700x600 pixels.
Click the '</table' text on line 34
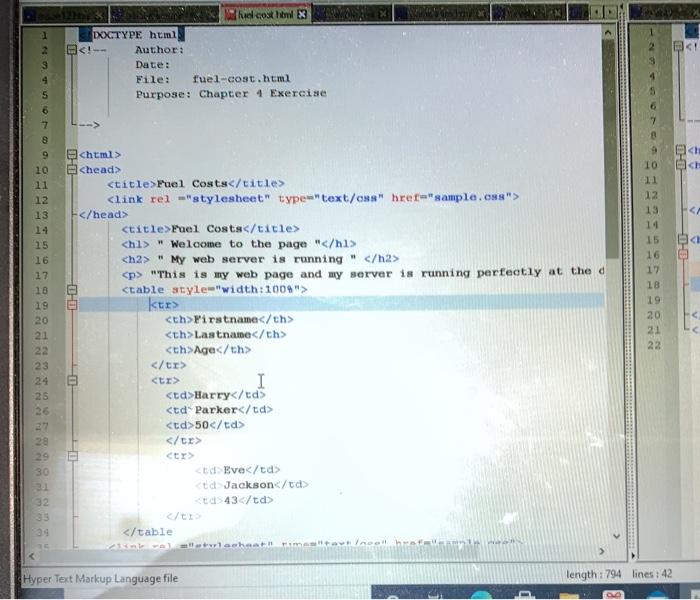point(148,532)
